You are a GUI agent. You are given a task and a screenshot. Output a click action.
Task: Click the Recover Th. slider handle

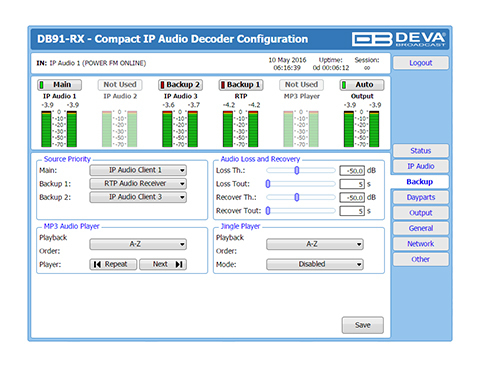coord(297,197)
